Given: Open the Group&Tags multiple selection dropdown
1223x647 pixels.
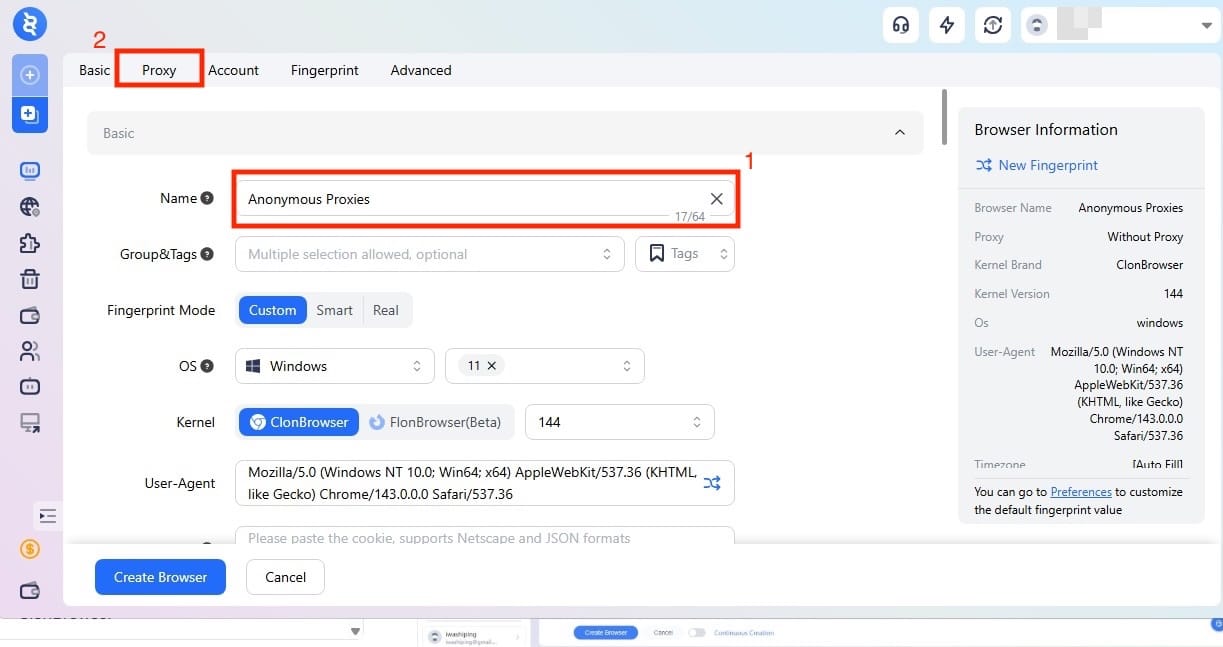Looking at the screenshot, I should click(x=429, y=254).
